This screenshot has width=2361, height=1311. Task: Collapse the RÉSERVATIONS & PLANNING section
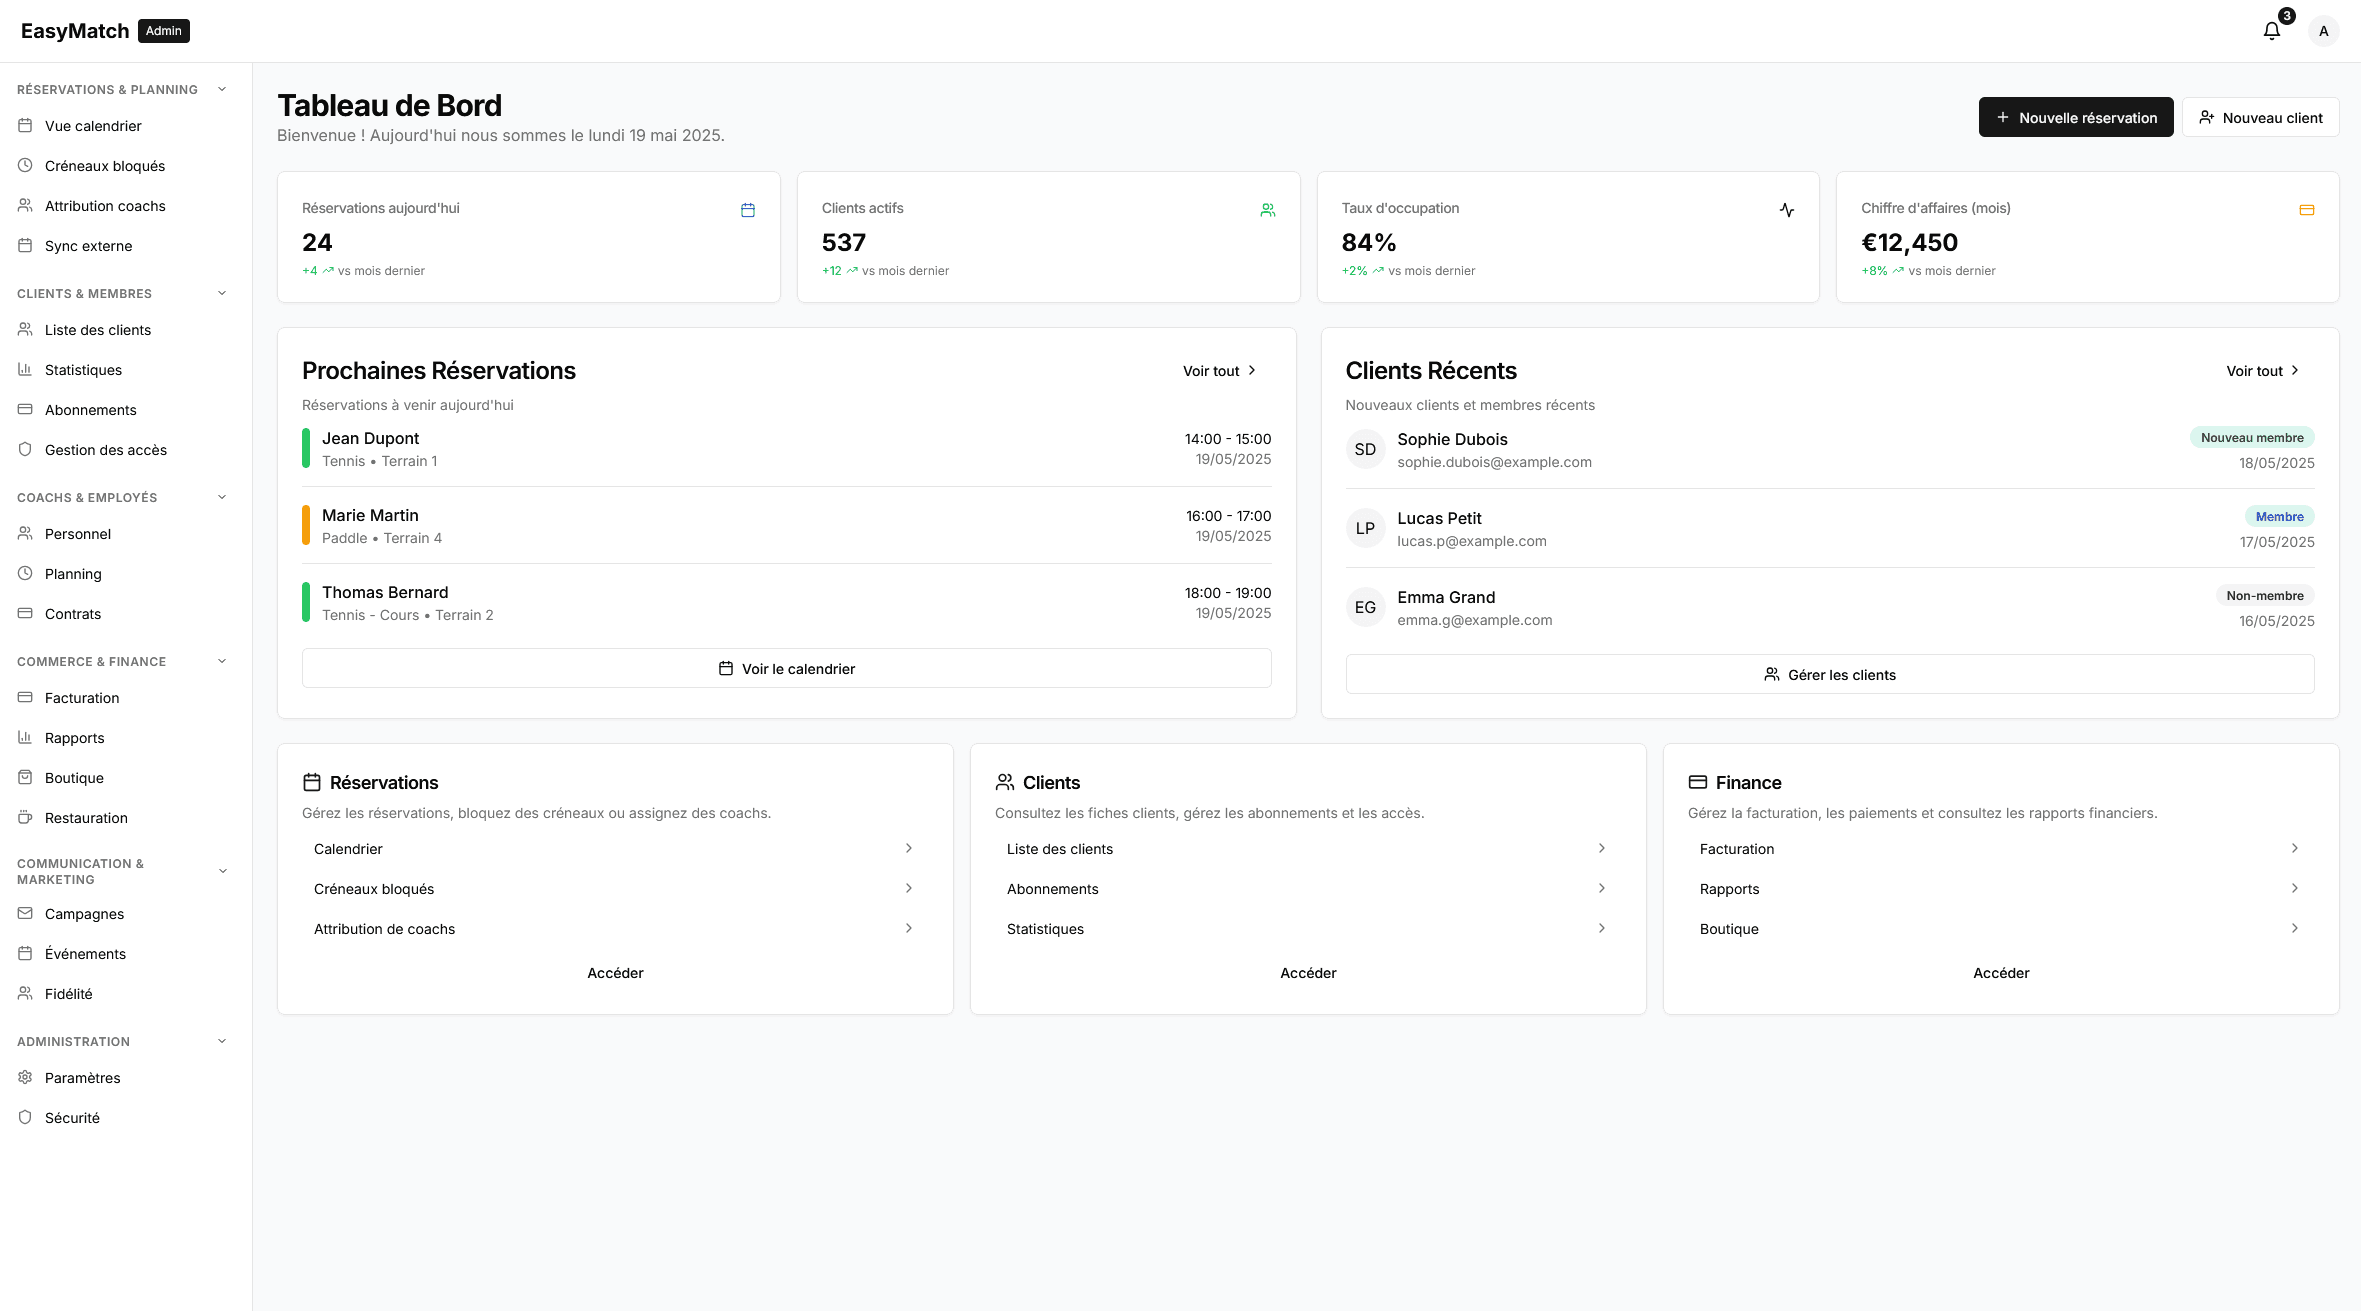coord(221,89)
